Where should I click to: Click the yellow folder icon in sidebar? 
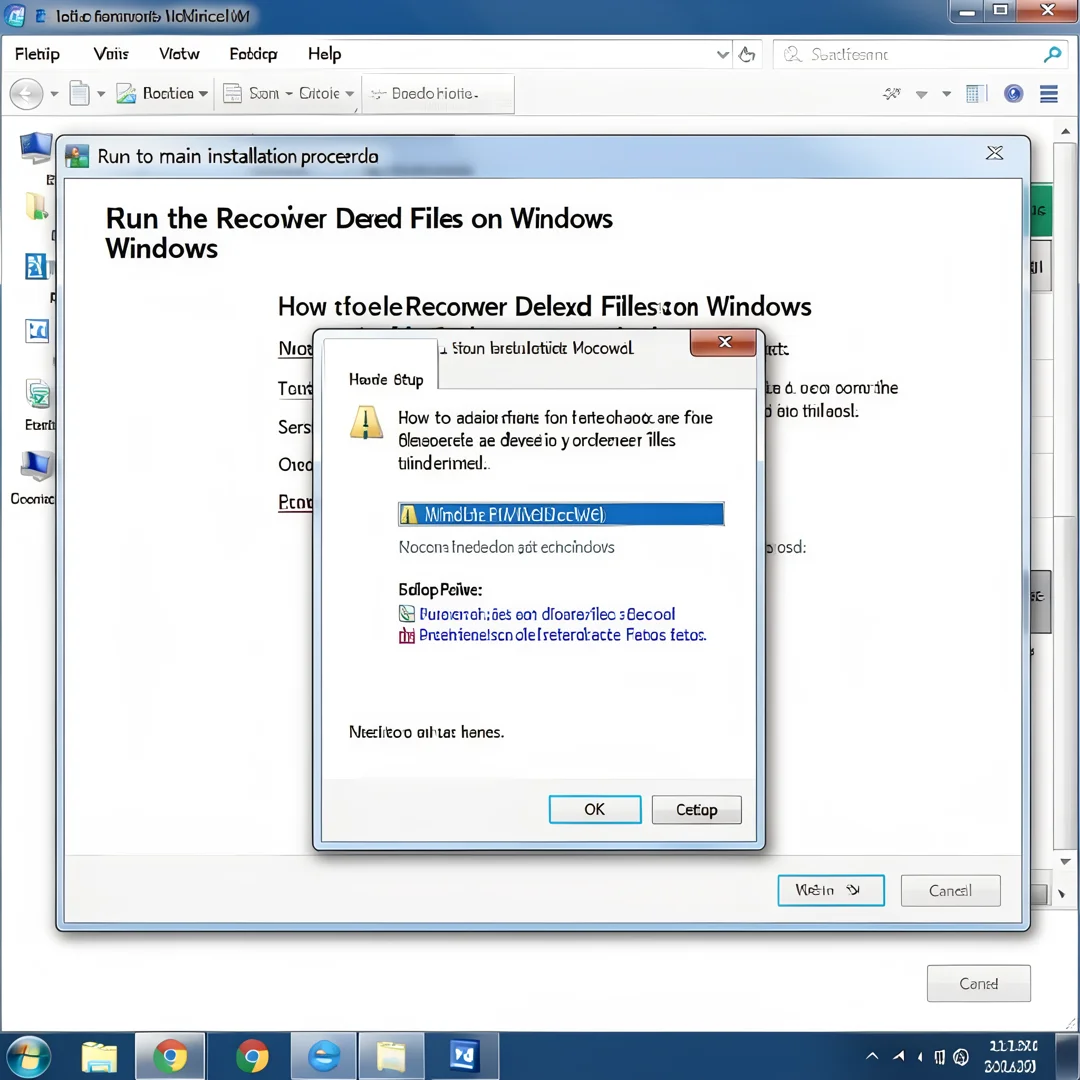[x=37, y=207]
